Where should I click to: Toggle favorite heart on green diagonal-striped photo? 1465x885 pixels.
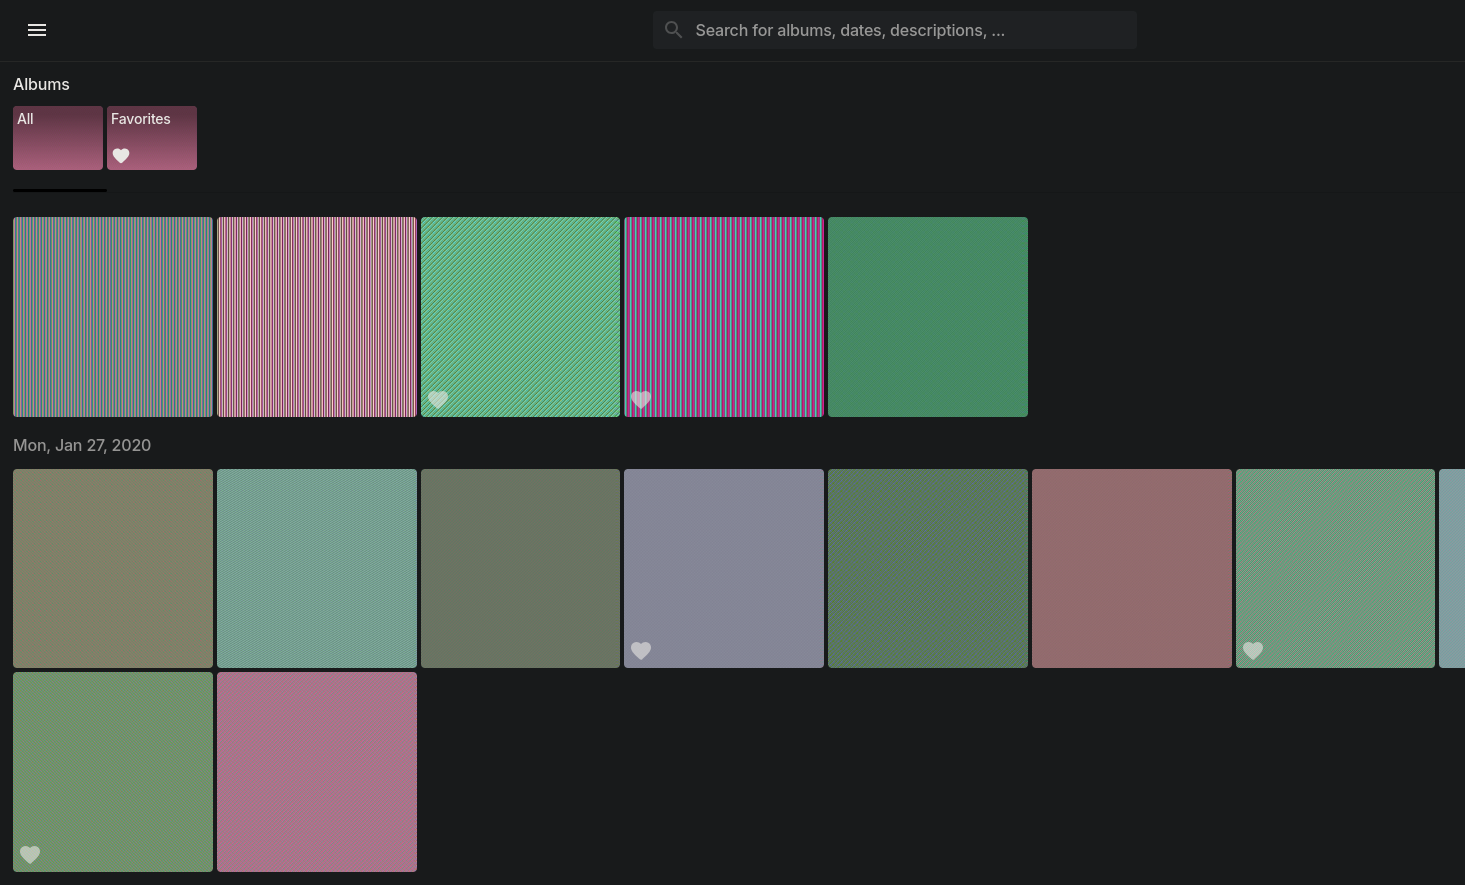click(438, 399)
